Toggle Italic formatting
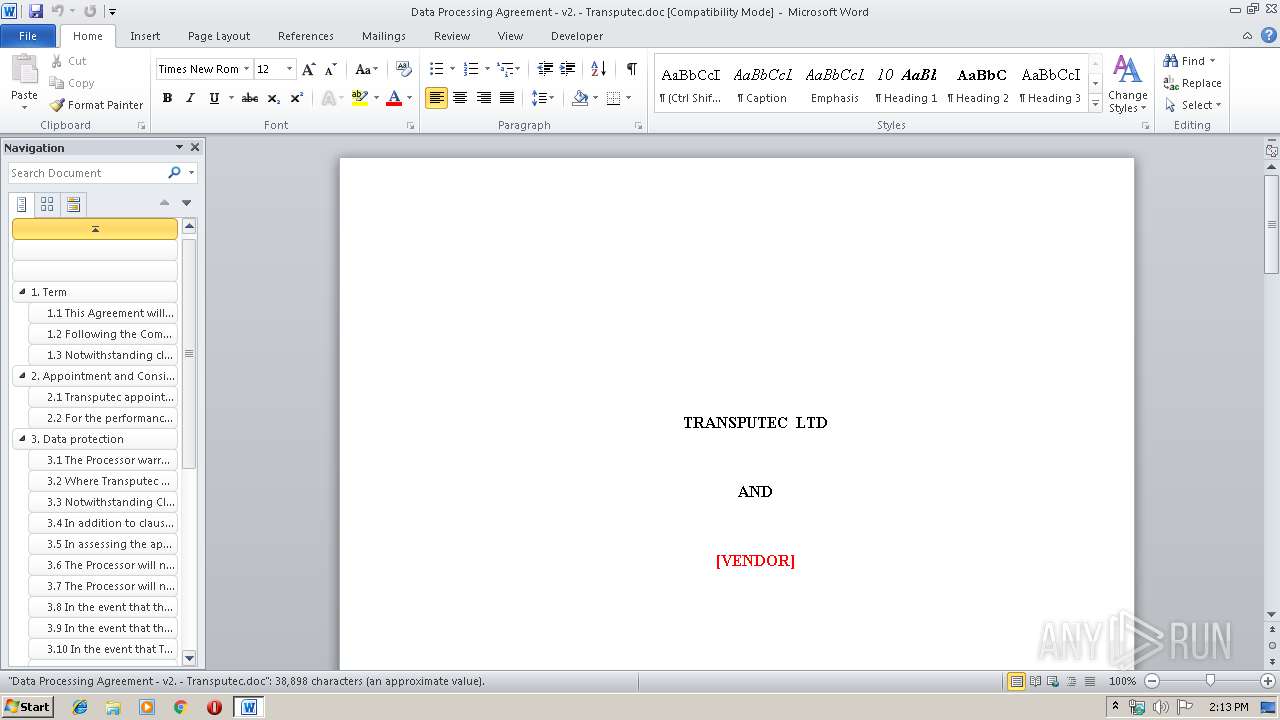Screen dimensions: 1280x720 click(190, 98)
